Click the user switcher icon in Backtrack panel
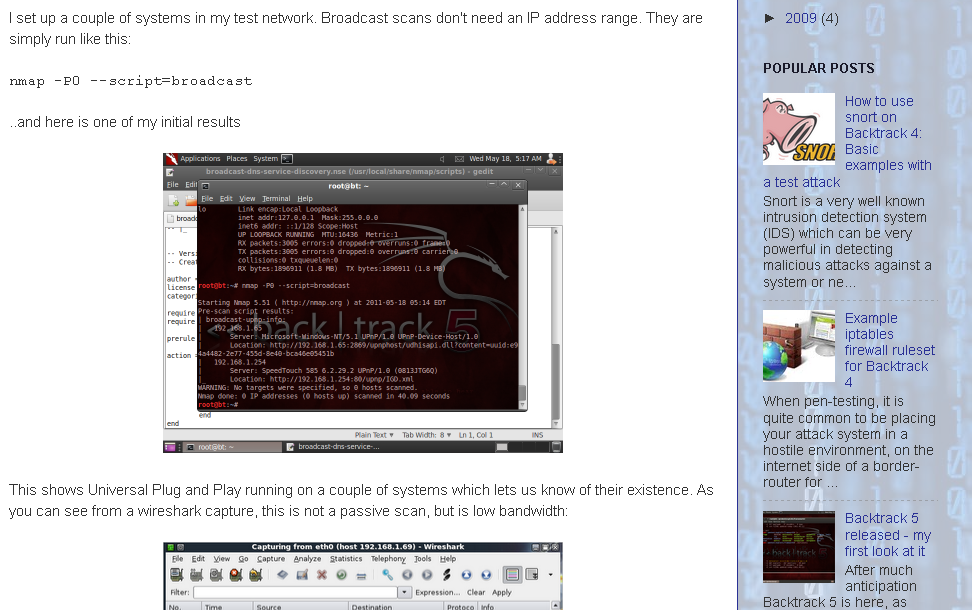The height and width of the screenshot is (610, 972). (x=551, y=159)
